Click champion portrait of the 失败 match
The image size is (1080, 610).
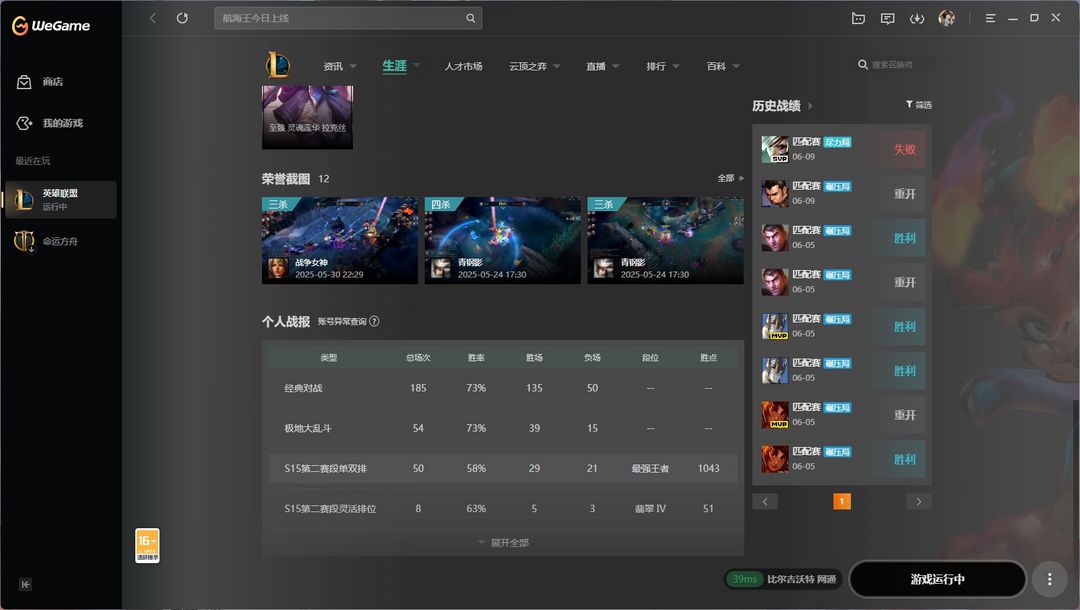click(x=775, y=149)
